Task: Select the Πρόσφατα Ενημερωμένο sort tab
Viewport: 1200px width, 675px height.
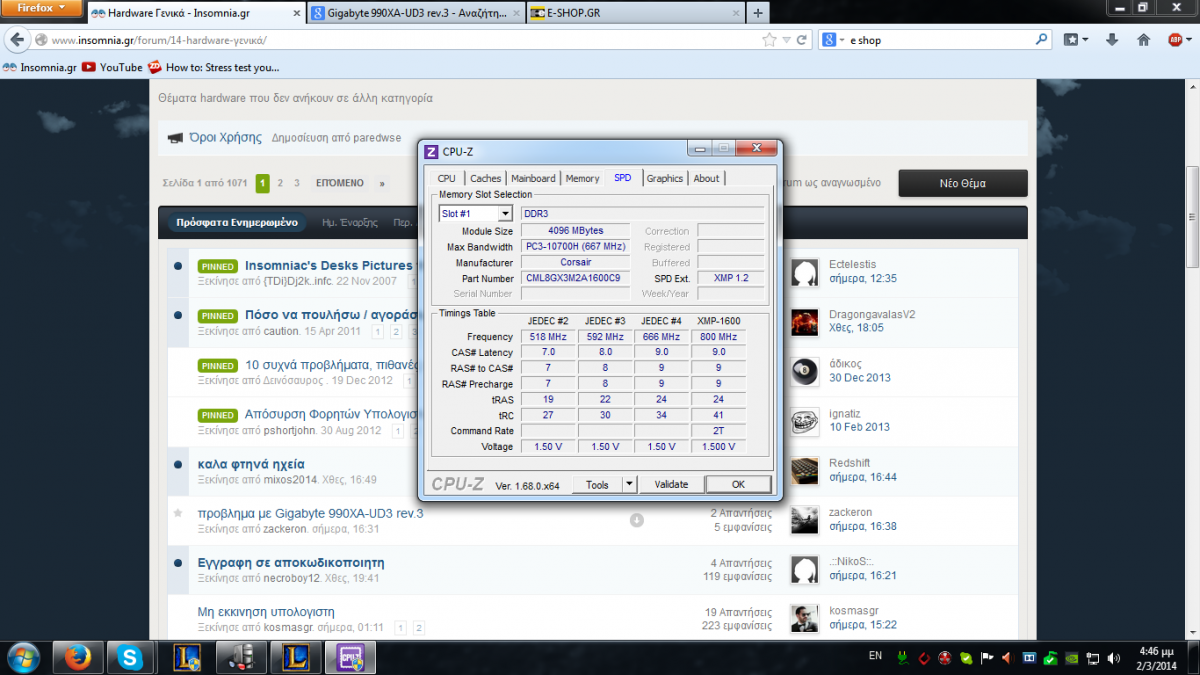Action: click(237, 222)
